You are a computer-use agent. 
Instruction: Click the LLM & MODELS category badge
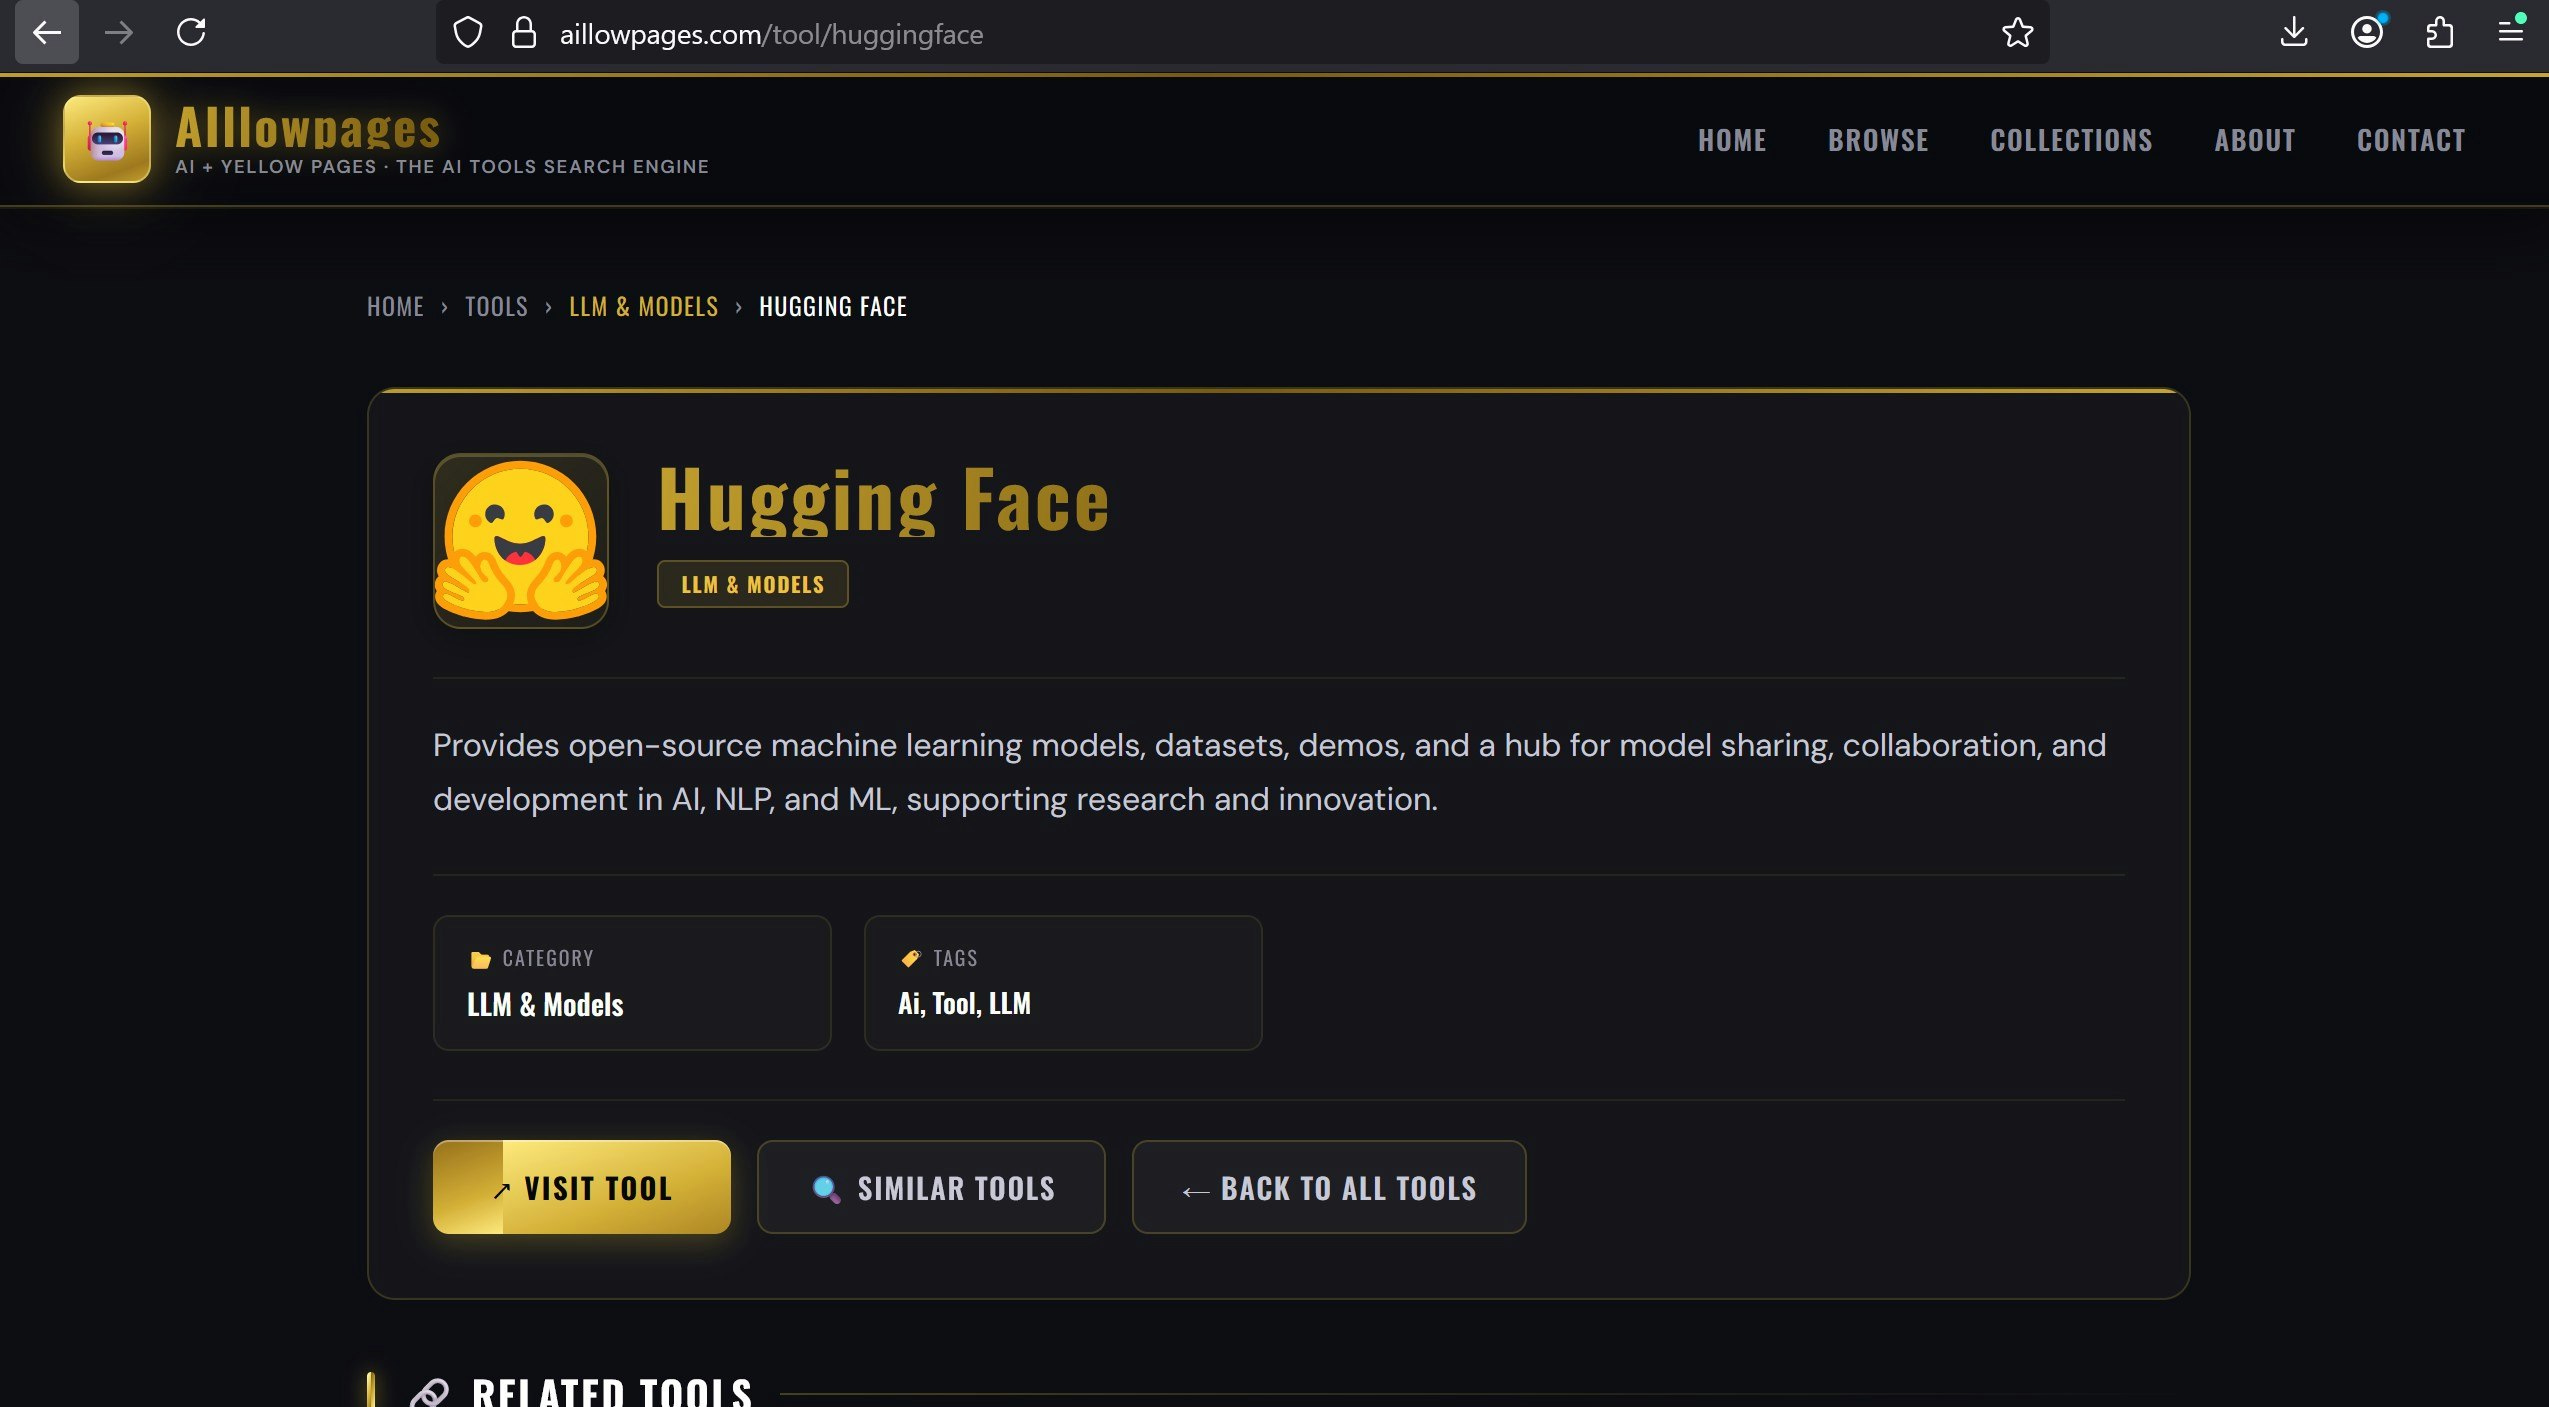[x=752, y=584]
